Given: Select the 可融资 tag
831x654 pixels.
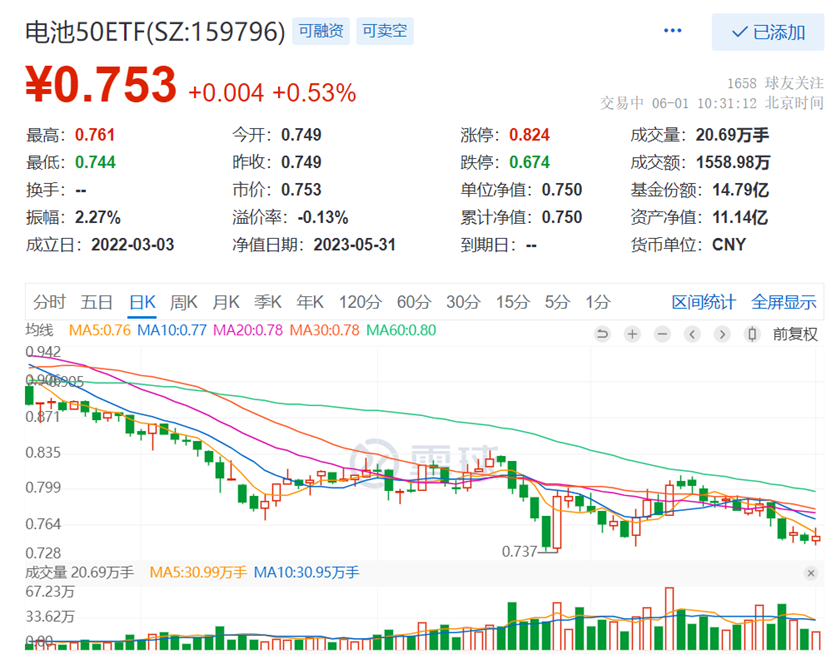Looking at the screenshot, I should [x=321, y=31].
